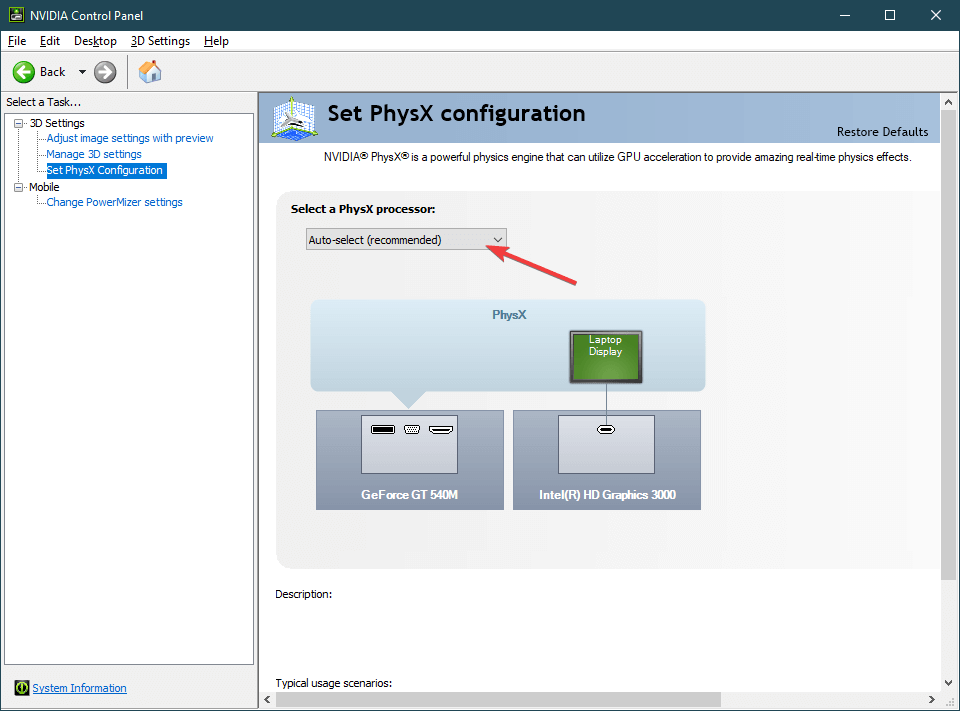Click the Laptop Display monitor icon
The height and width of the screenshot is (711, 960).
click(x=606, y=357)
